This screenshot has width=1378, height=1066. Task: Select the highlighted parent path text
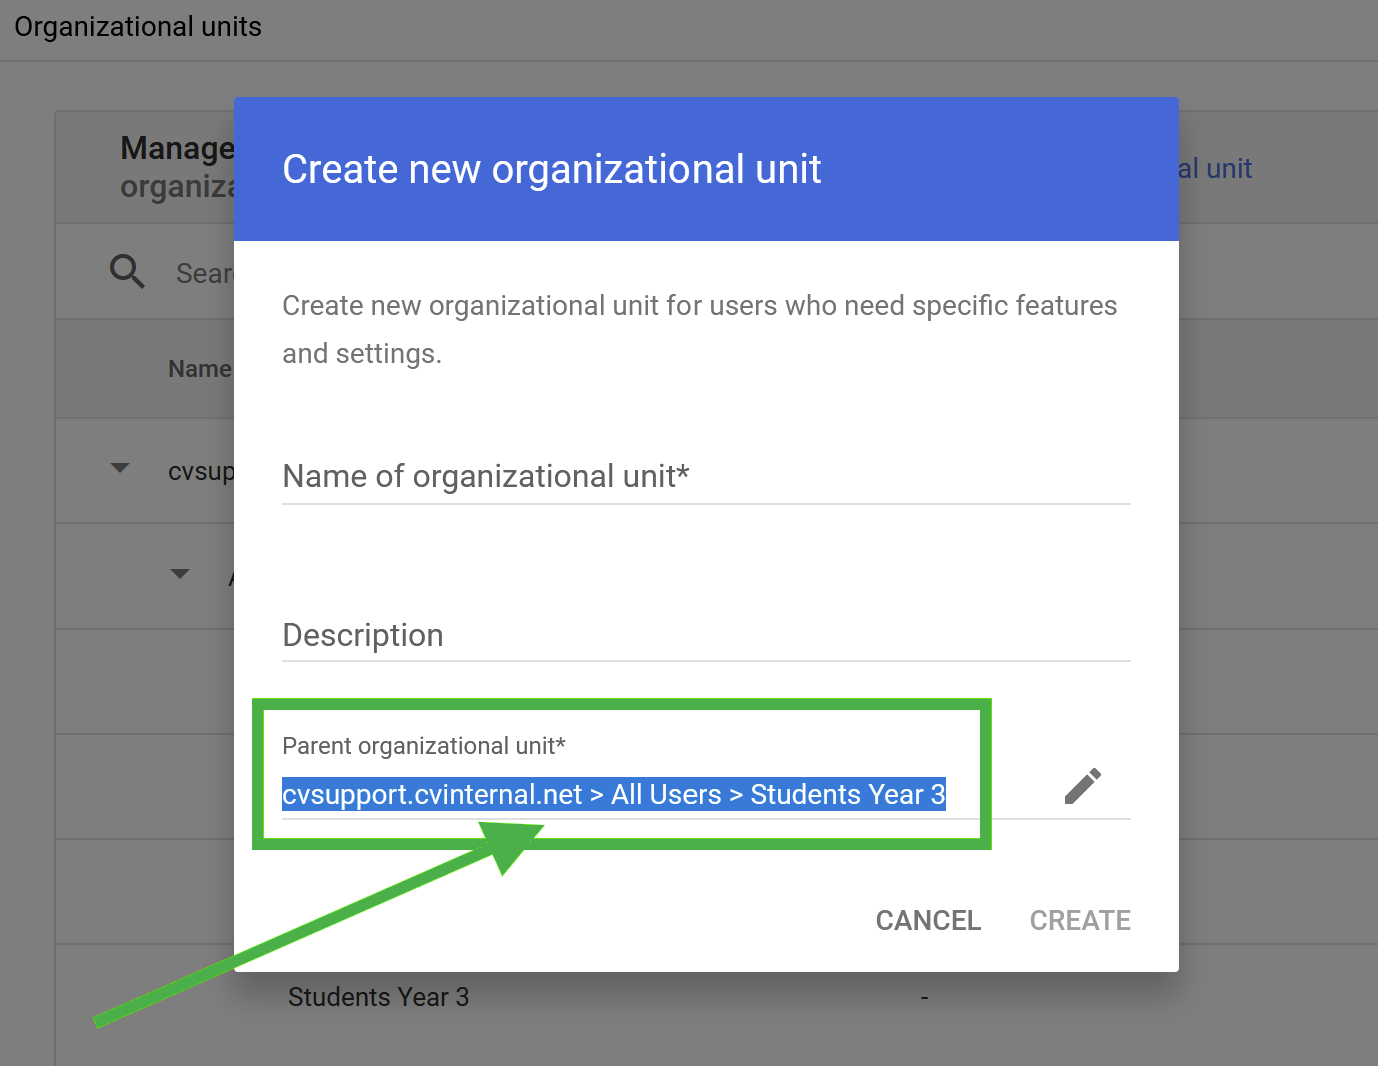point(614,794)
